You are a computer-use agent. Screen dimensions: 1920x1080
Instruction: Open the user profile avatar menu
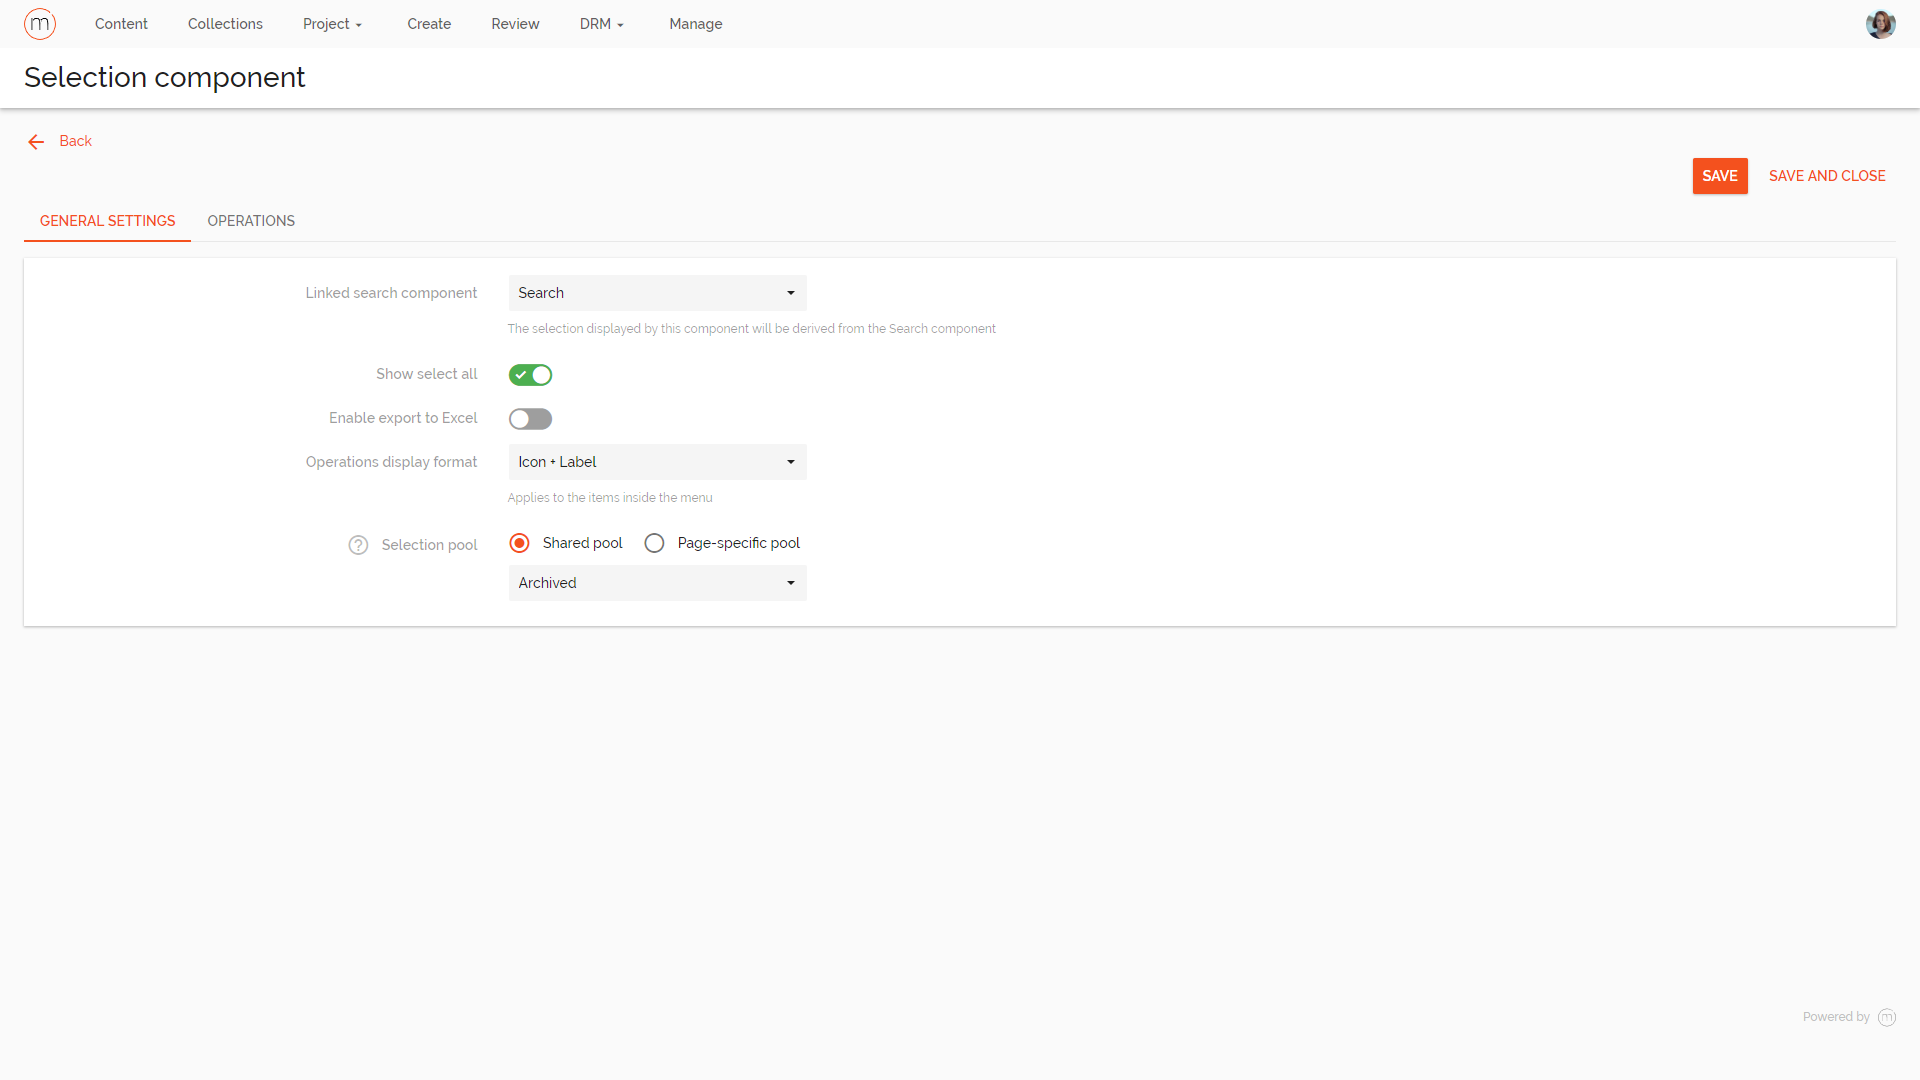[x=1881, y=23]
